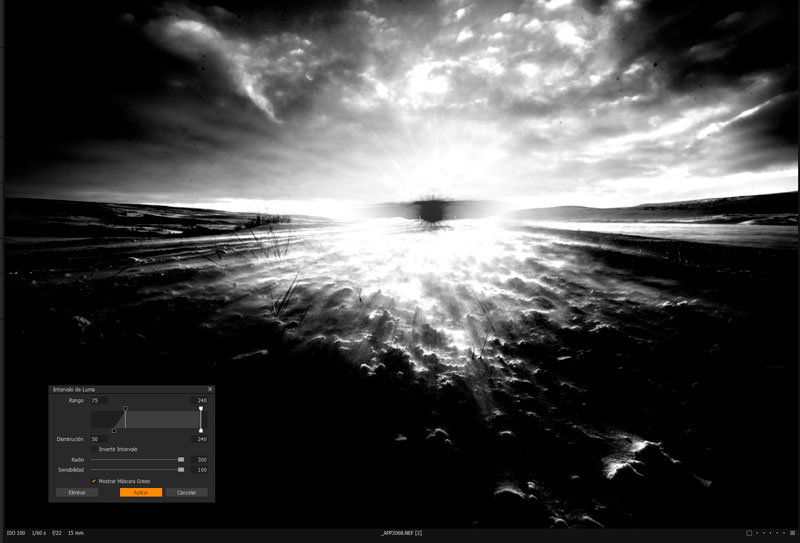Click the Sensibilidad slider handle
Viewport: 800px width, 543px height.
click(x=181, y=469)
